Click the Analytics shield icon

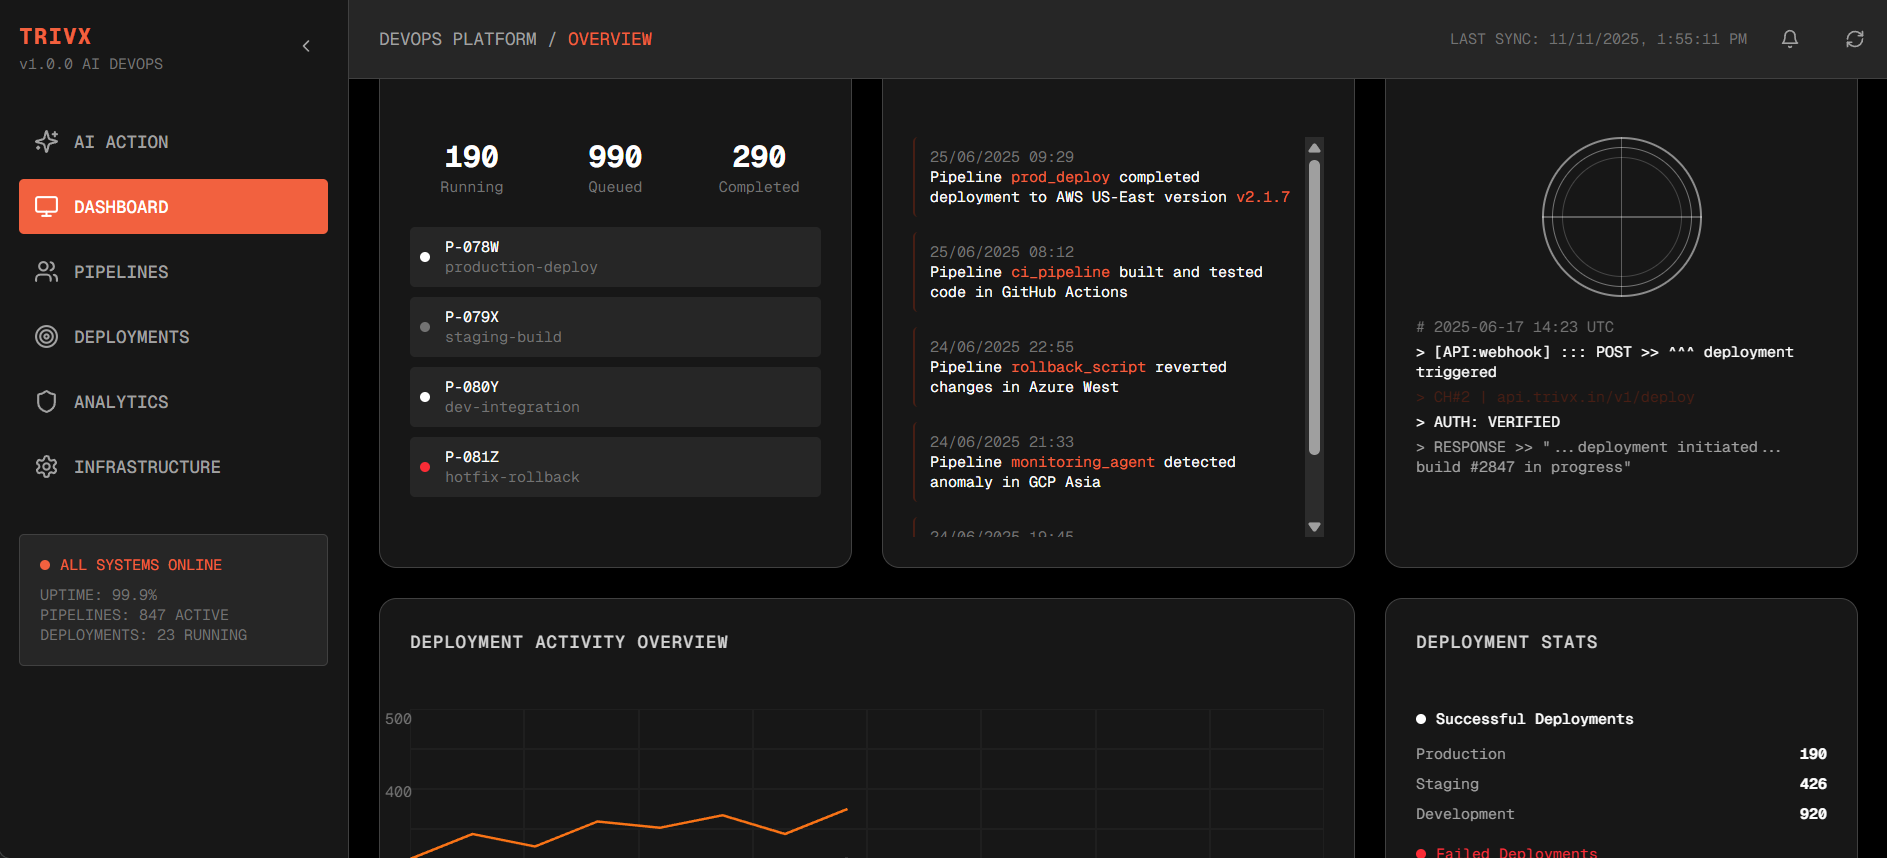click(46, 402)
